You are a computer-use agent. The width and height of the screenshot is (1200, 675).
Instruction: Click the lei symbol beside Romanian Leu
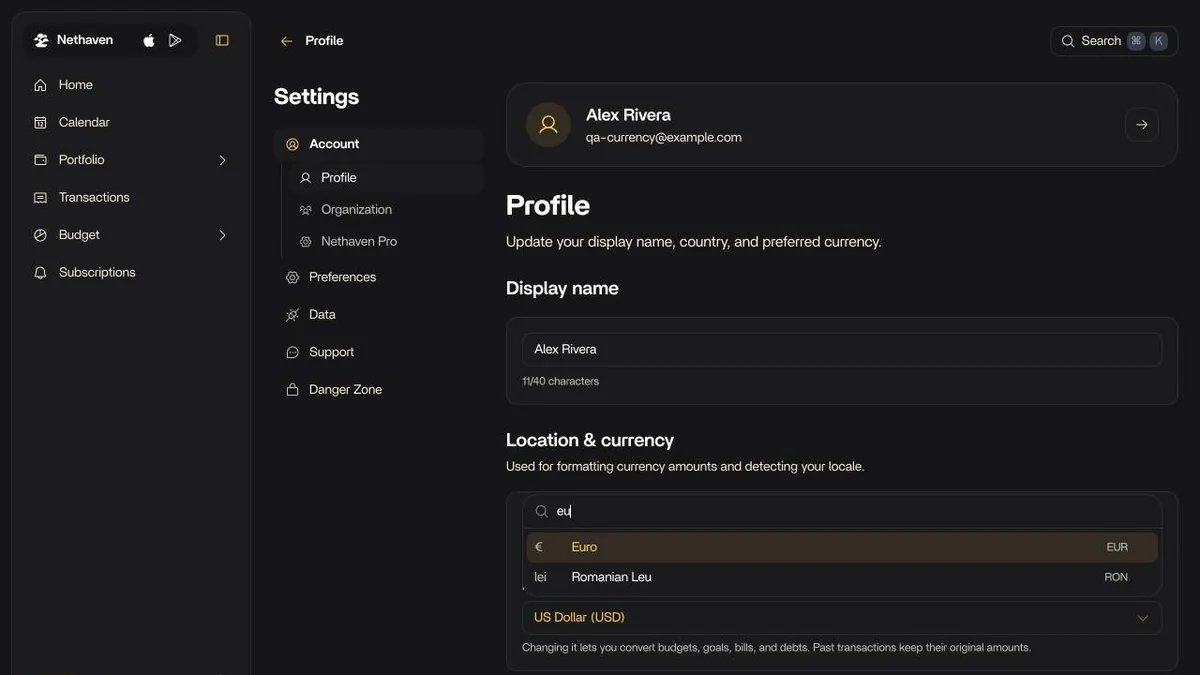point(541,577)
